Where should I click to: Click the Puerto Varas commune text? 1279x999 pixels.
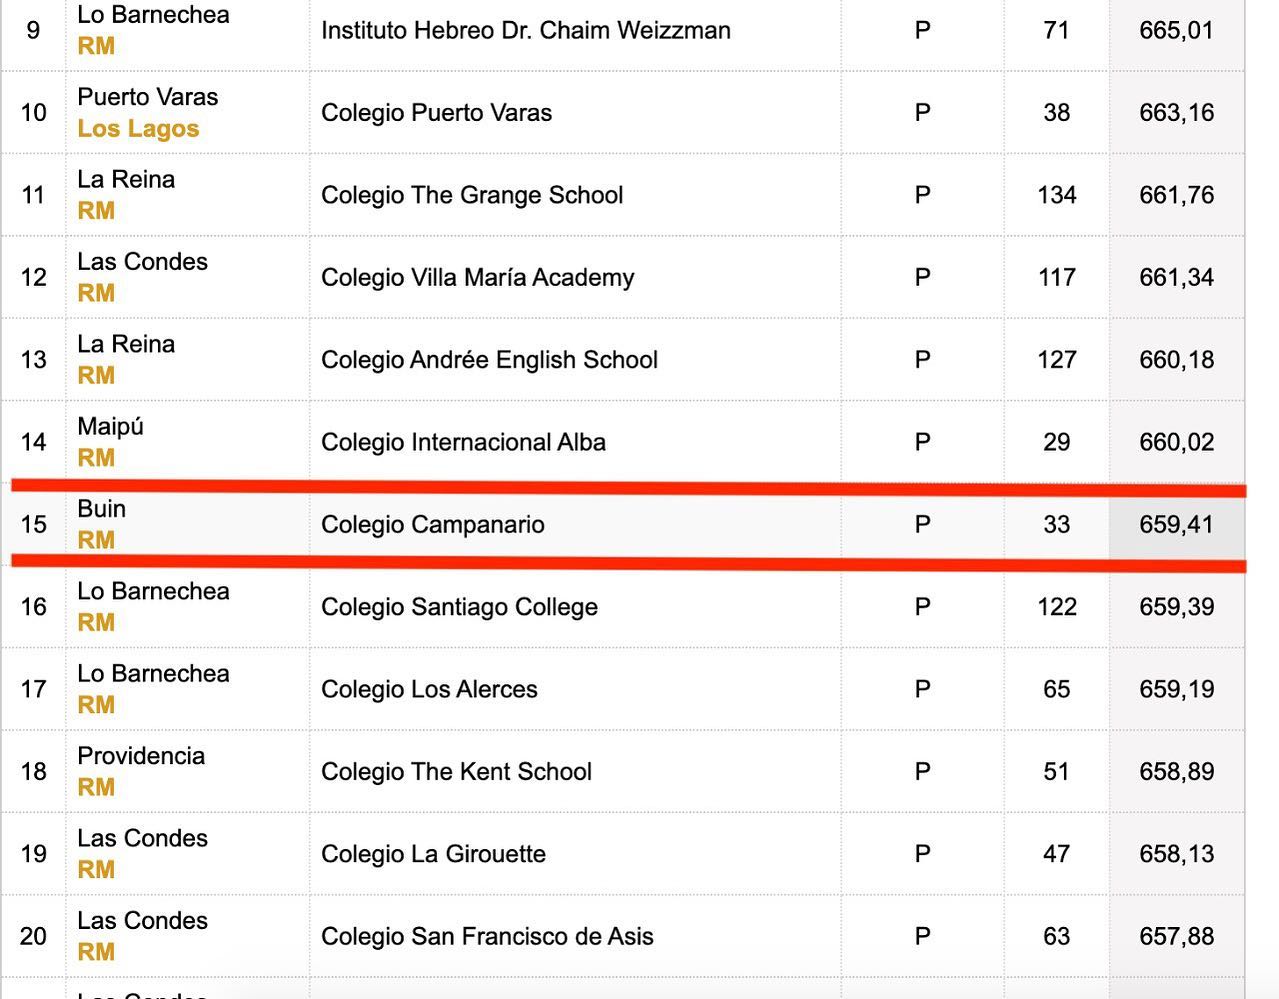click(147, 97)
